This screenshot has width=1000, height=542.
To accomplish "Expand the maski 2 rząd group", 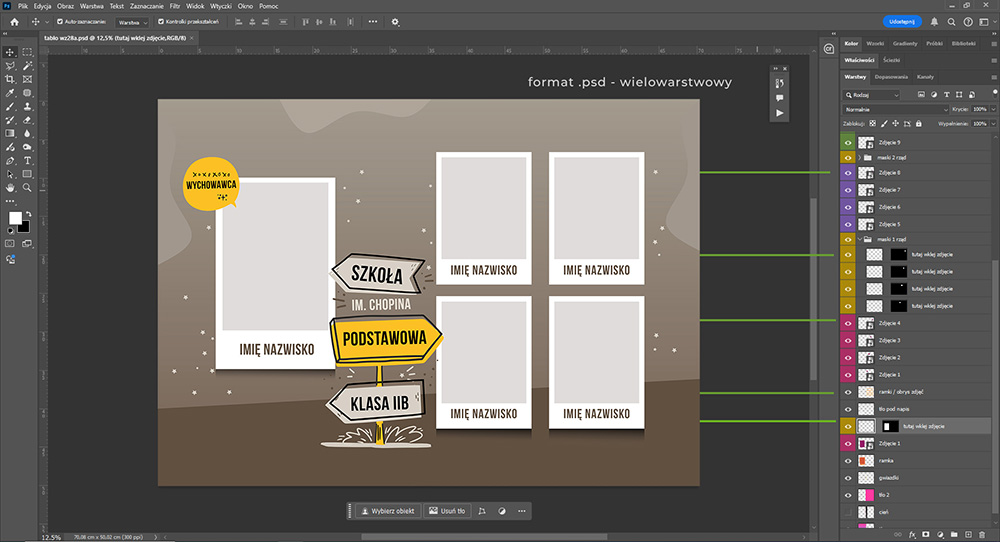I will coord(860,157).
